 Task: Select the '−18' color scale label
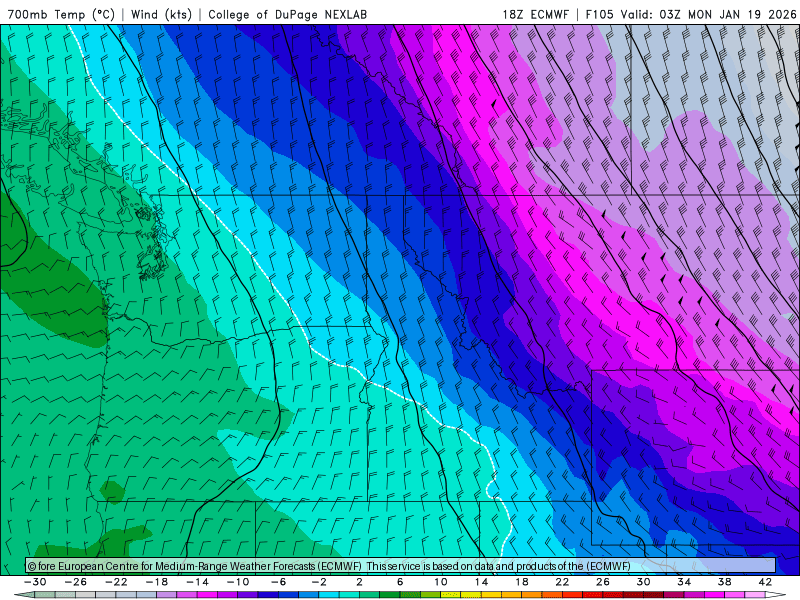pyautogui.click(x=157, y=582)
